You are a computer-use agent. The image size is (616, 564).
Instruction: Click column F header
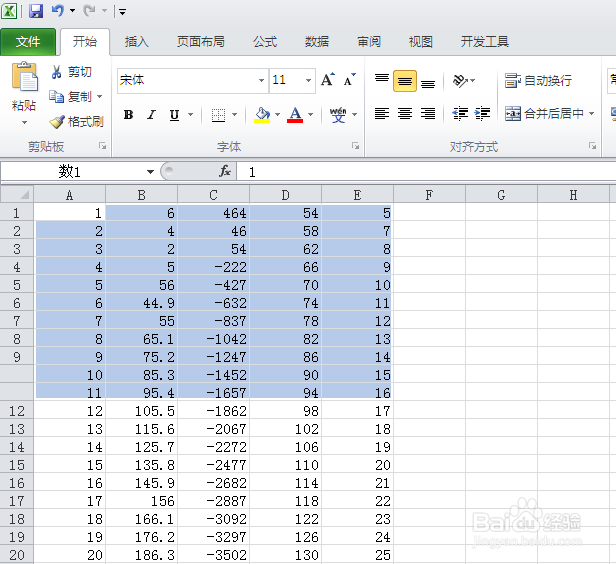pos(429,194)
